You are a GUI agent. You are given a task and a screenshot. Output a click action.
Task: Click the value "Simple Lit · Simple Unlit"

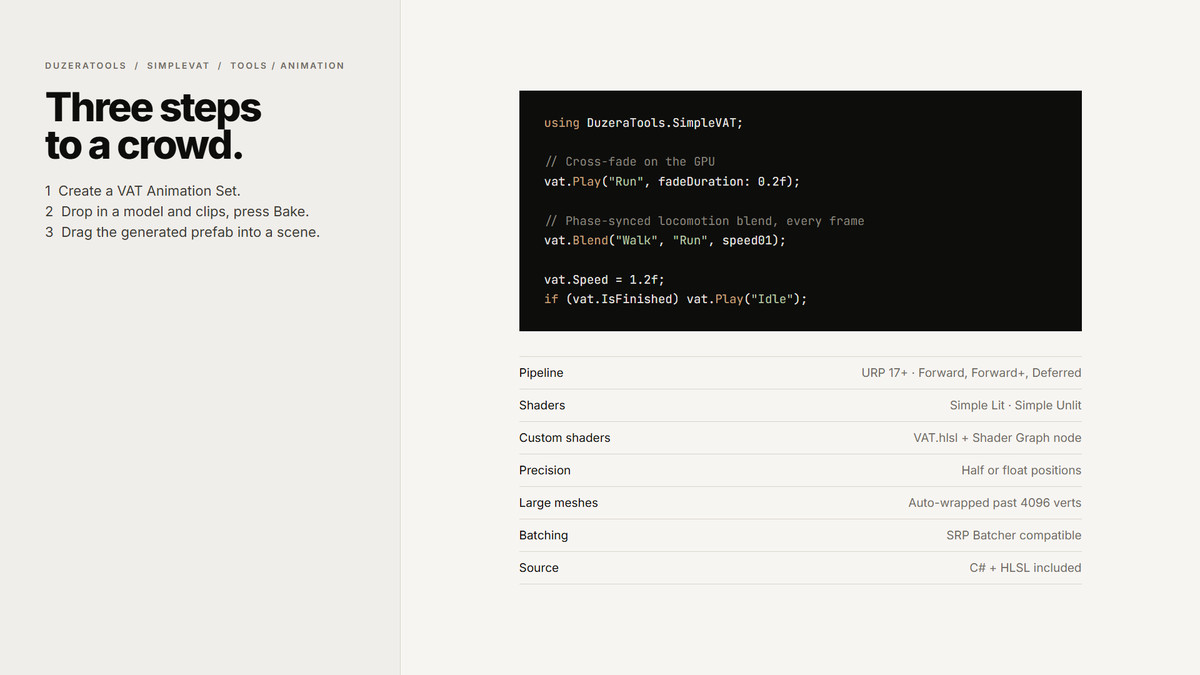pos(1015,406)
